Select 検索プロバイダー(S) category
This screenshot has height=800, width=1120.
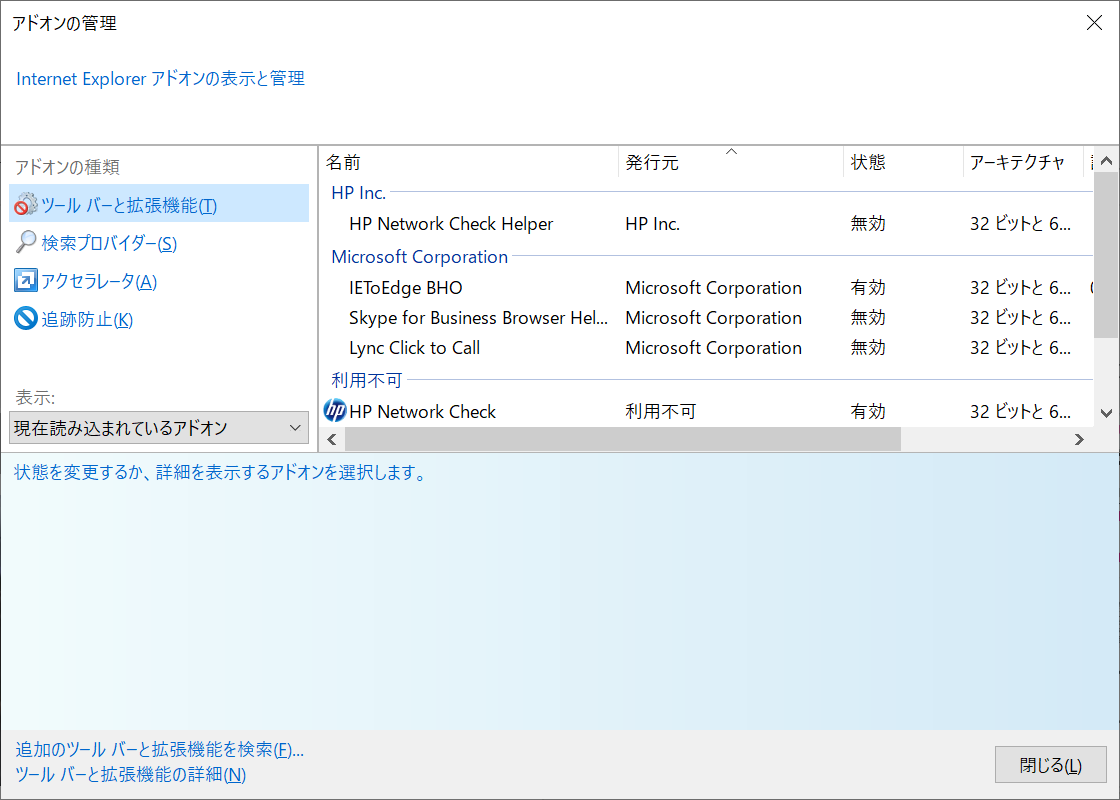click(109, 244)
